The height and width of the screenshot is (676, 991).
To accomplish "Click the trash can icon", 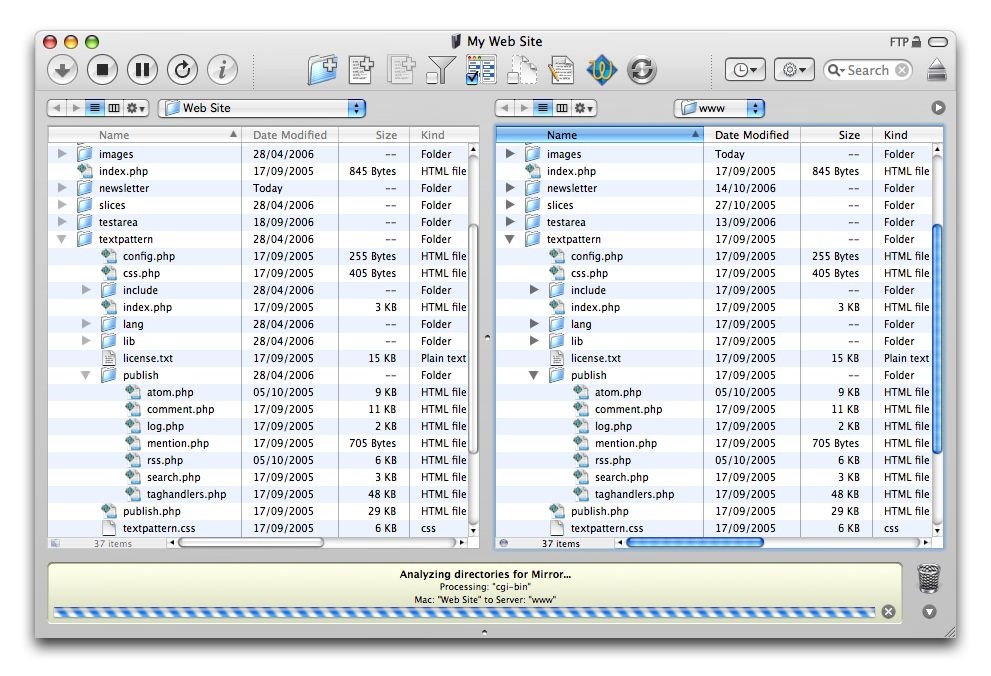I will click(x=929, y=578).
